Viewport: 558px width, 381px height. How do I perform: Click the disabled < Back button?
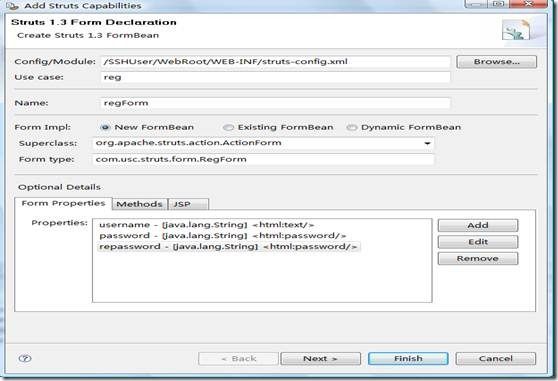pos(238,359)
